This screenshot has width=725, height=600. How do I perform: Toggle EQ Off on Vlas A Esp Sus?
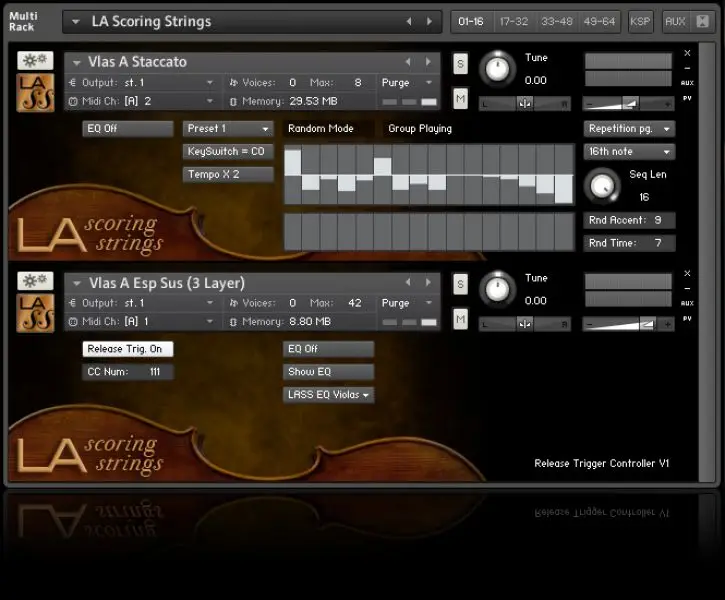328,349
